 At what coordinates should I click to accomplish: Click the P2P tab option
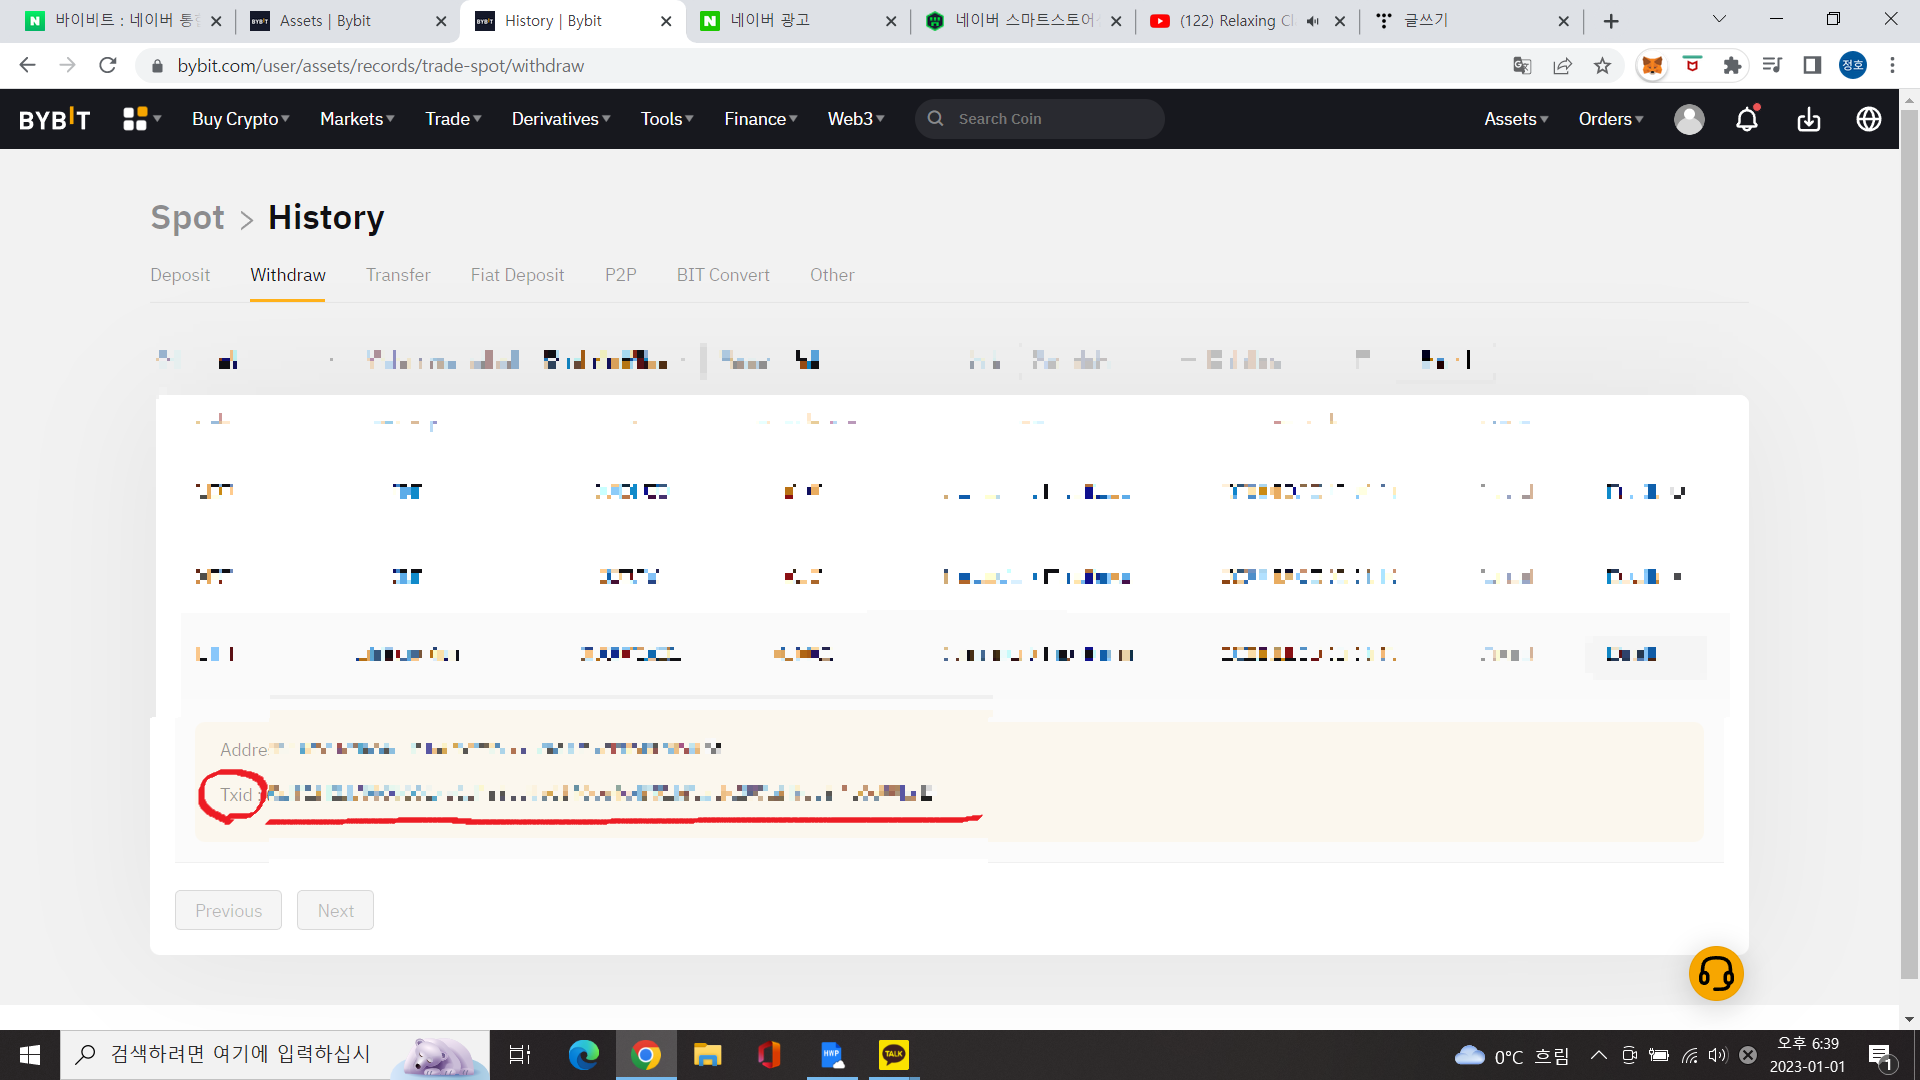click(x=620, y=276)
